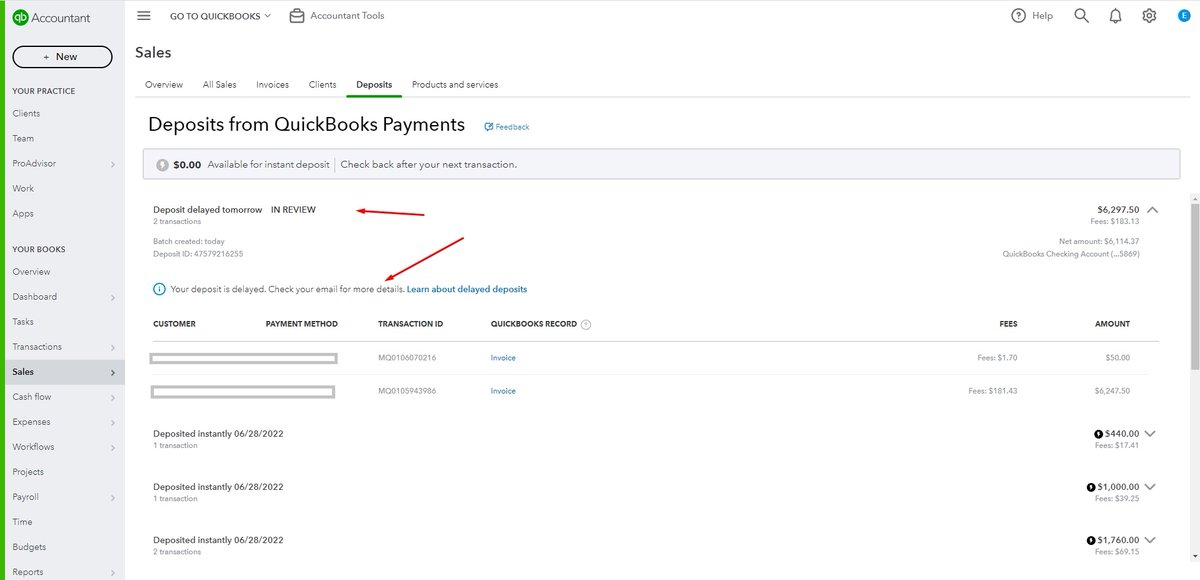Click transaction ID MQ0106070216
This screenshot has width=1200, height=580.
[x=407, y=358]
